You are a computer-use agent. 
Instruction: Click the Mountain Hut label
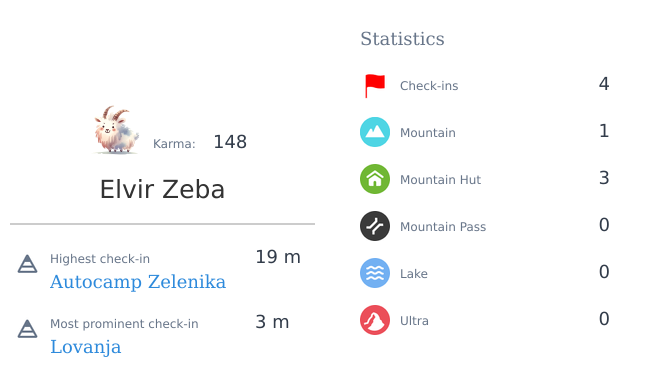tap(440, 180)
